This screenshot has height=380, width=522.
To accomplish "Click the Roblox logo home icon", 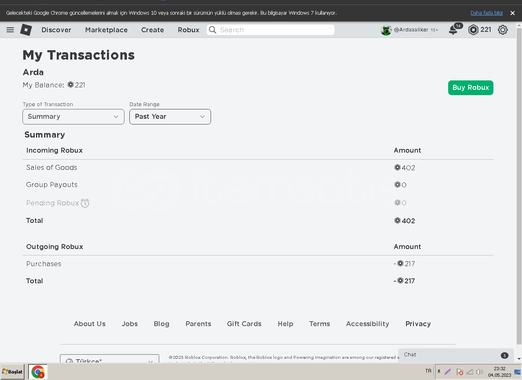I will click(26, 30).
